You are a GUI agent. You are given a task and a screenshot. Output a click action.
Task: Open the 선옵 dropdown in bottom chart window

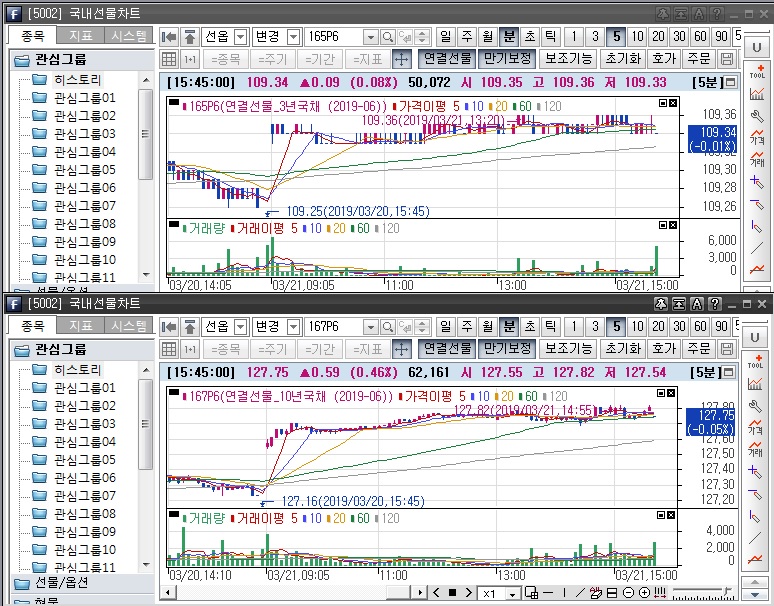(x=241, y=326)
